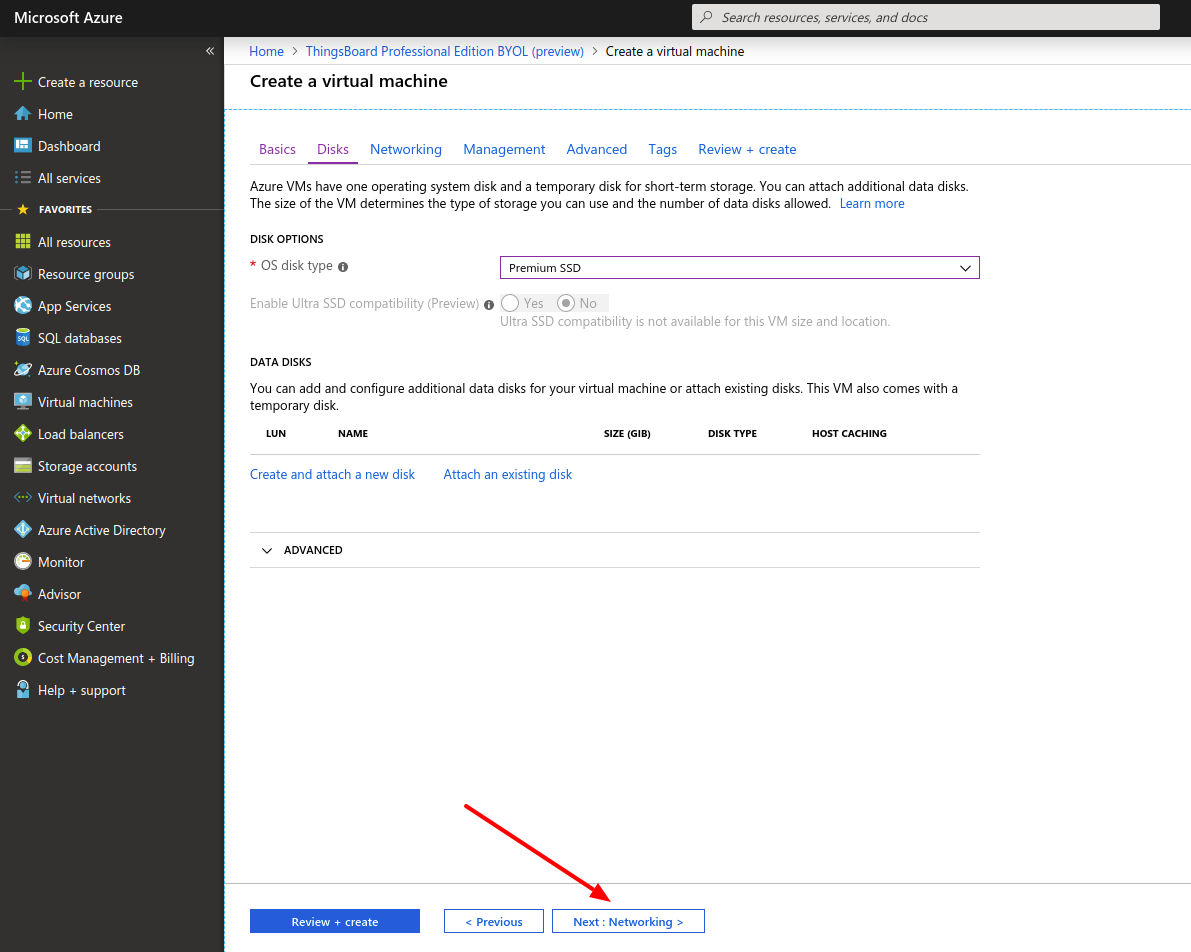Click the Dashboard icon in sidebar

pos(23,146)
